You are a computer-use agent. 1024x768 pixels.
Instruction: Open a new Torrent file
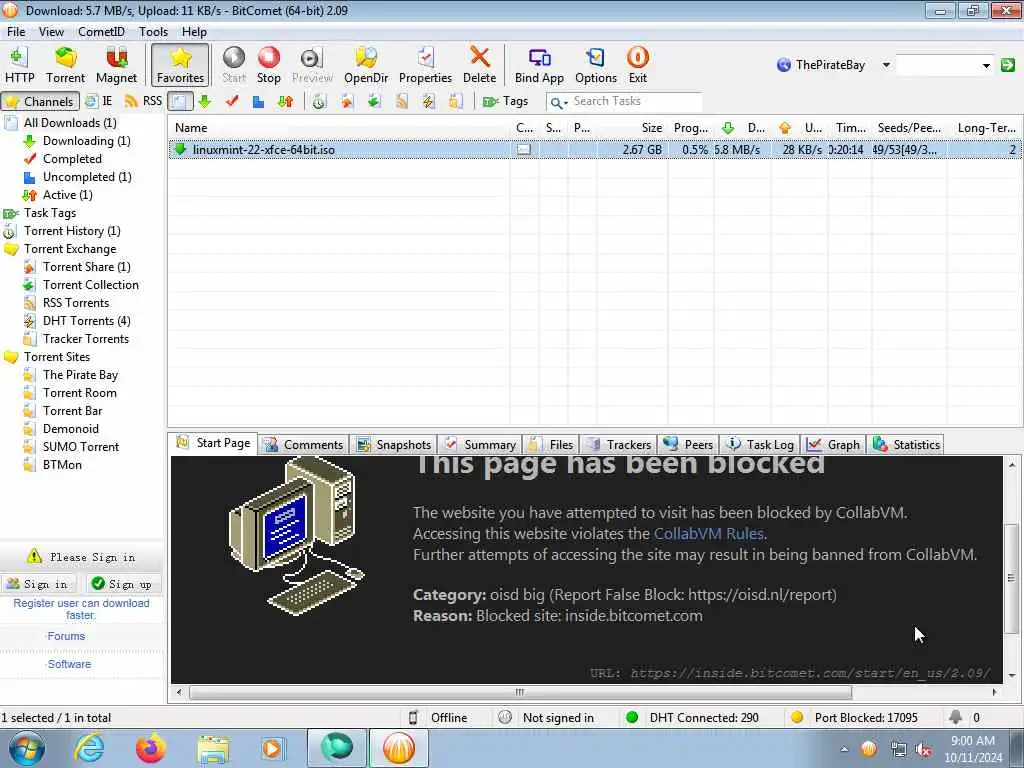click(x=65, y=65)
